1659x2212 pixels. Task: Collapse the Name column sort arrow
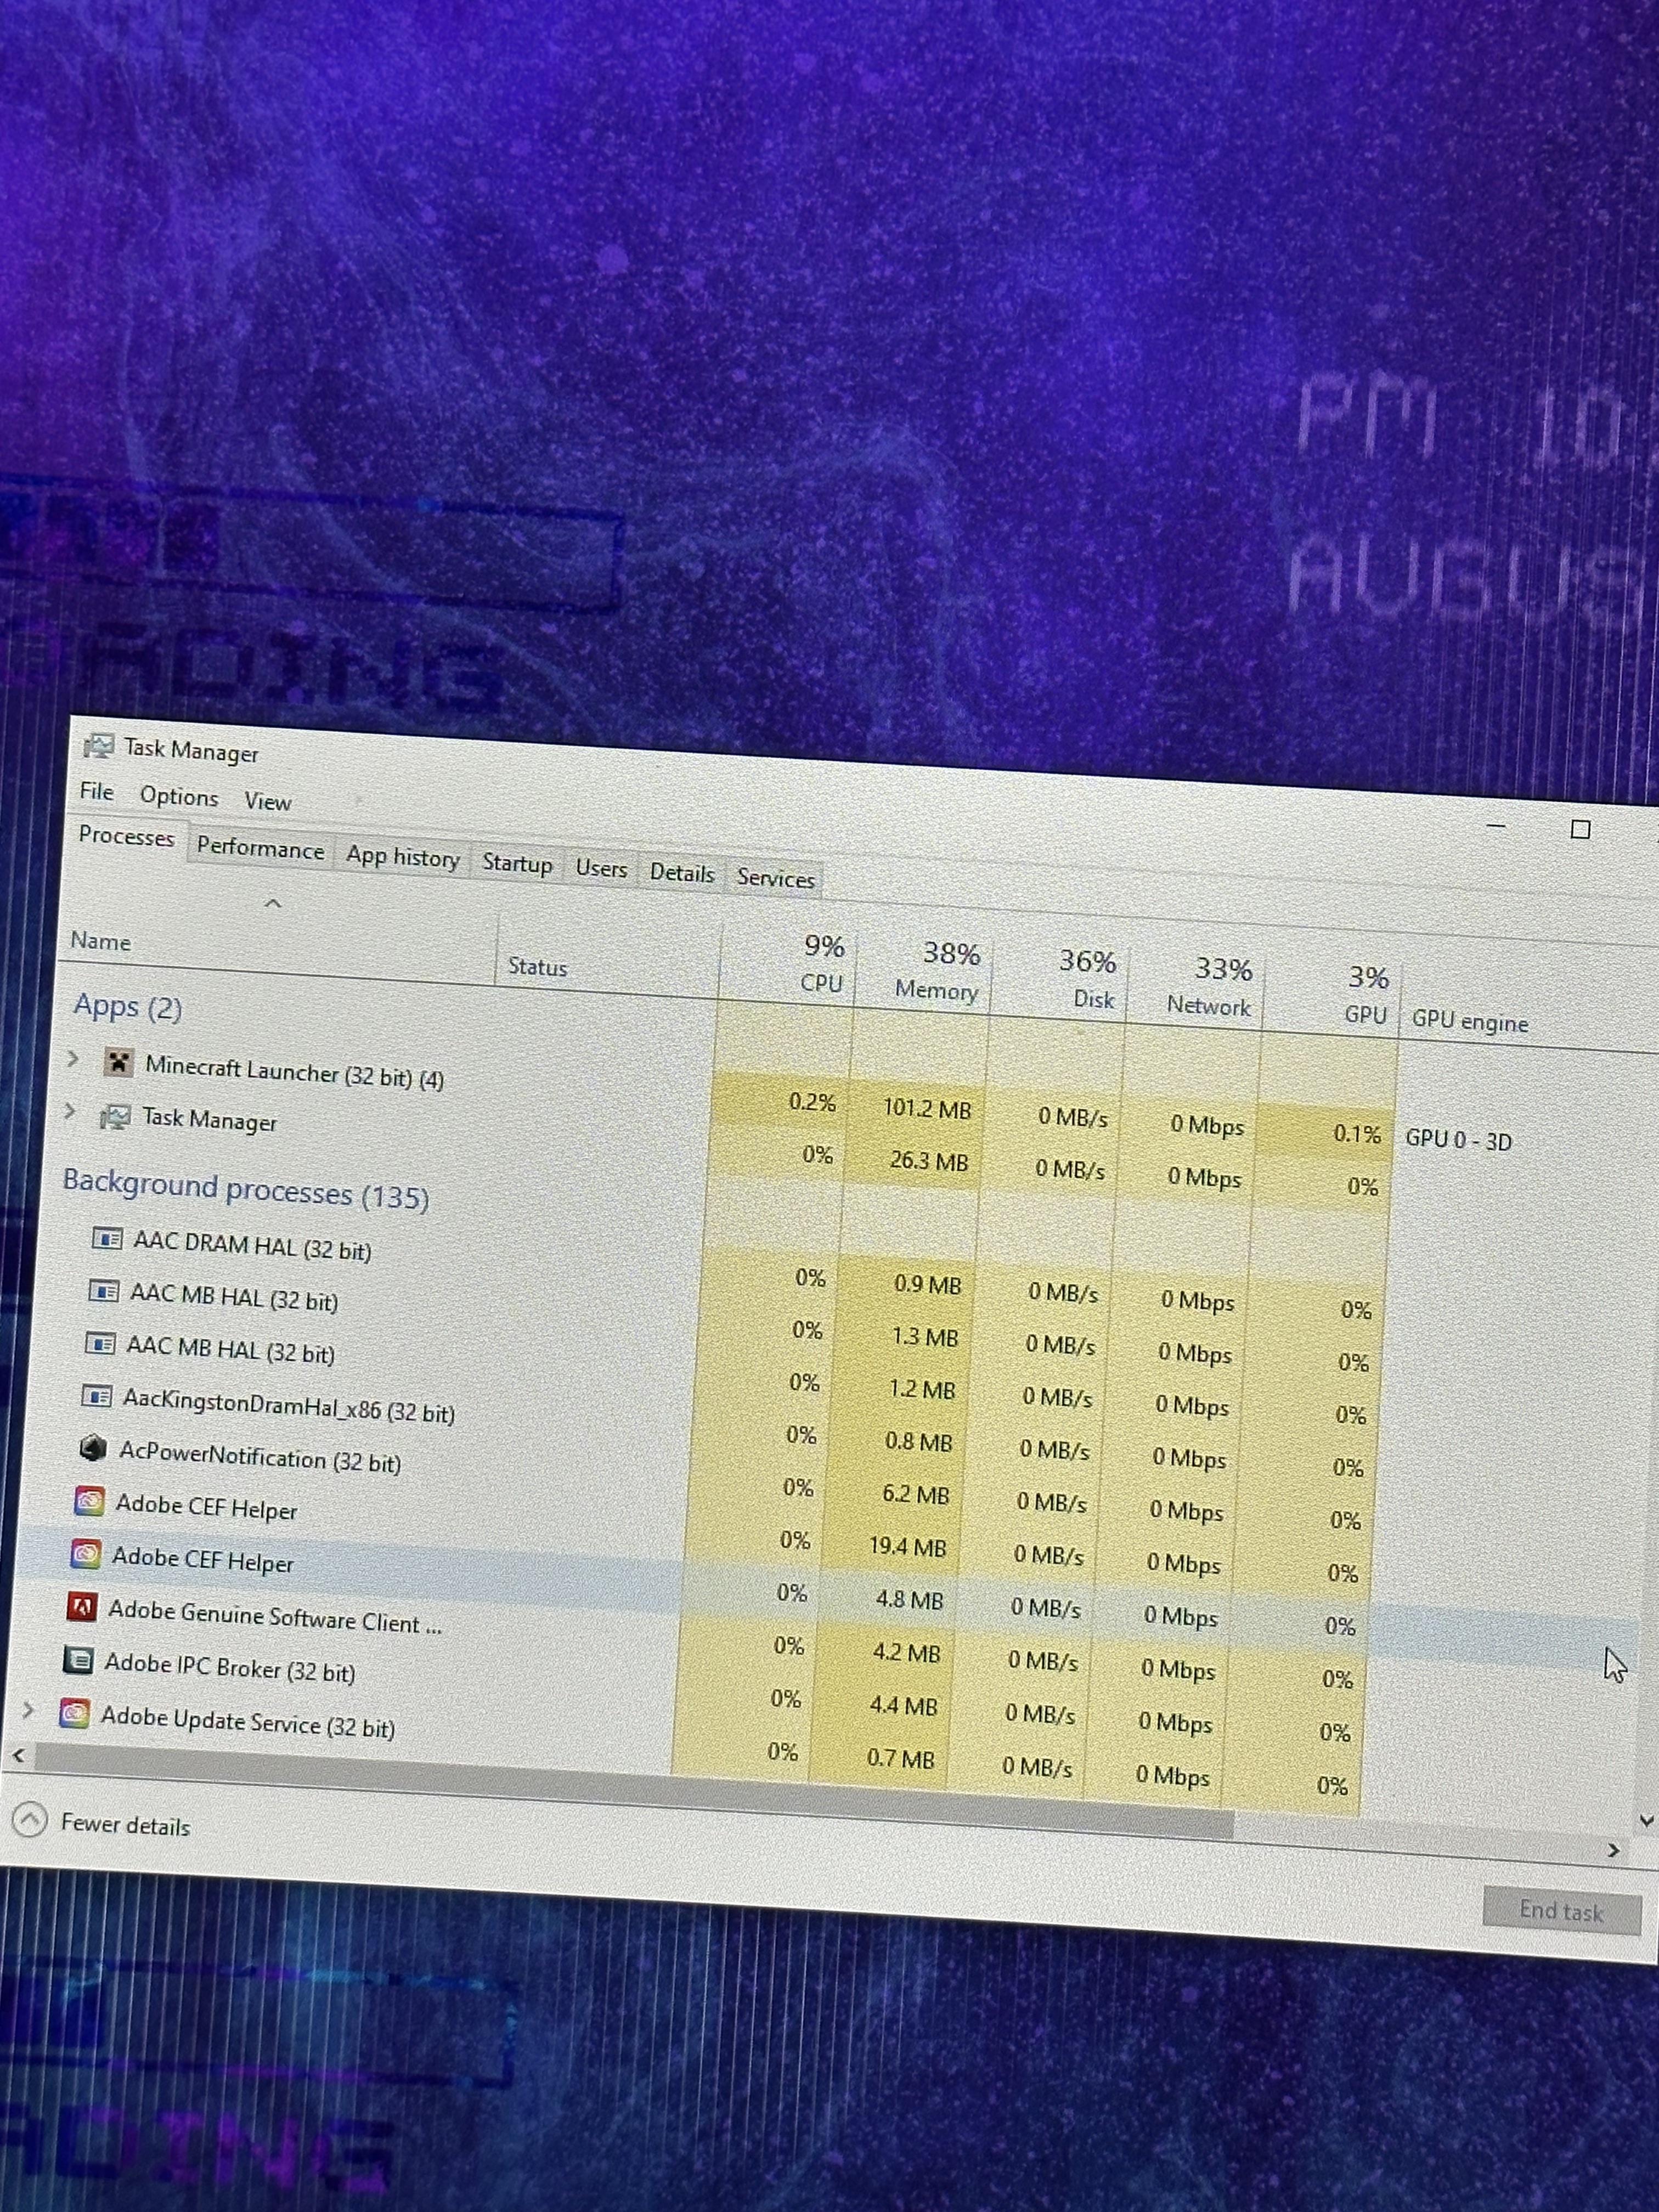click(x=273, y=902)
